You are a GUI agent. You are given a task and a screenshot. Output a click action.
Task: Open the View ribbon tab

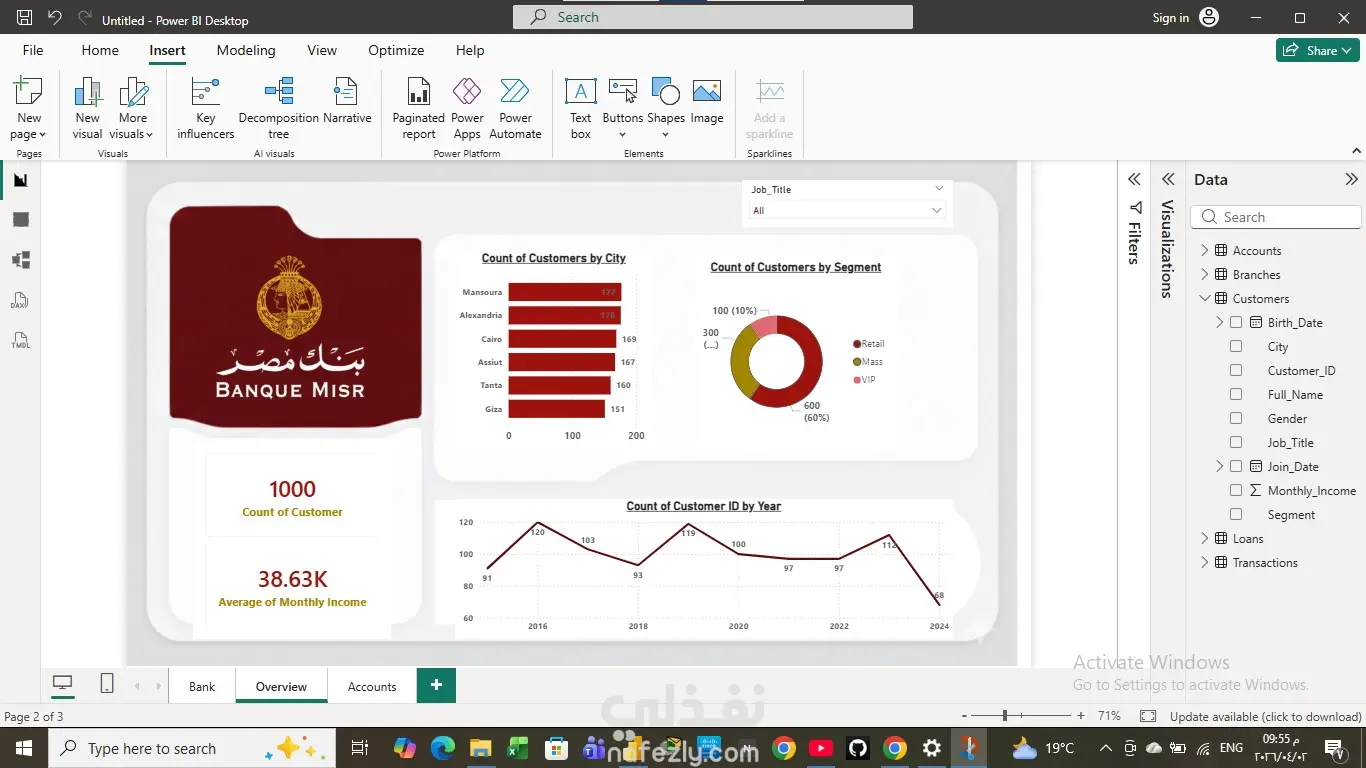point(322,50)
